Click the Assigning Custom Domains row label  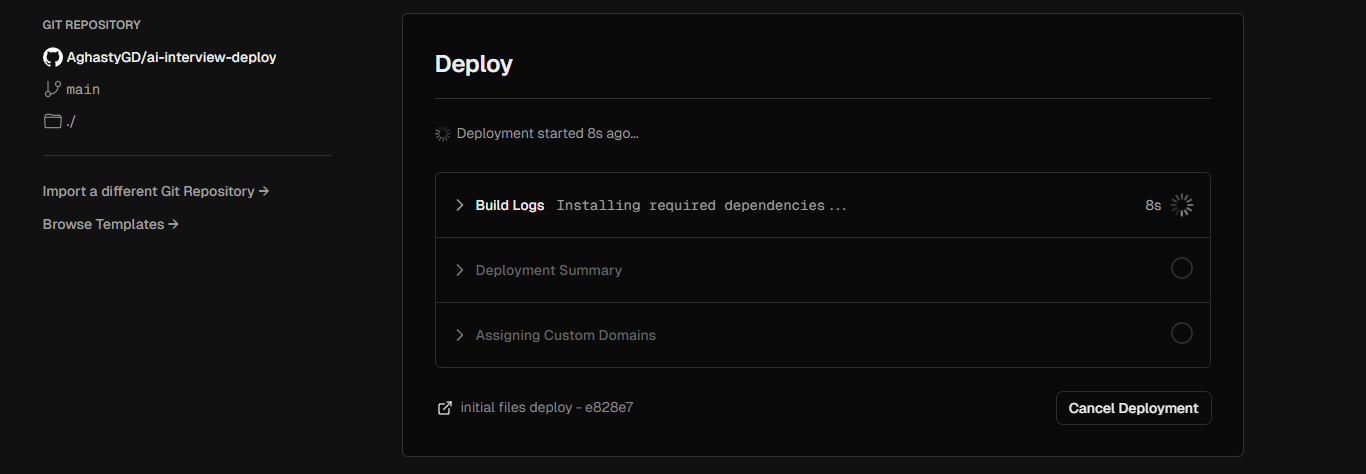click(566, 335)
